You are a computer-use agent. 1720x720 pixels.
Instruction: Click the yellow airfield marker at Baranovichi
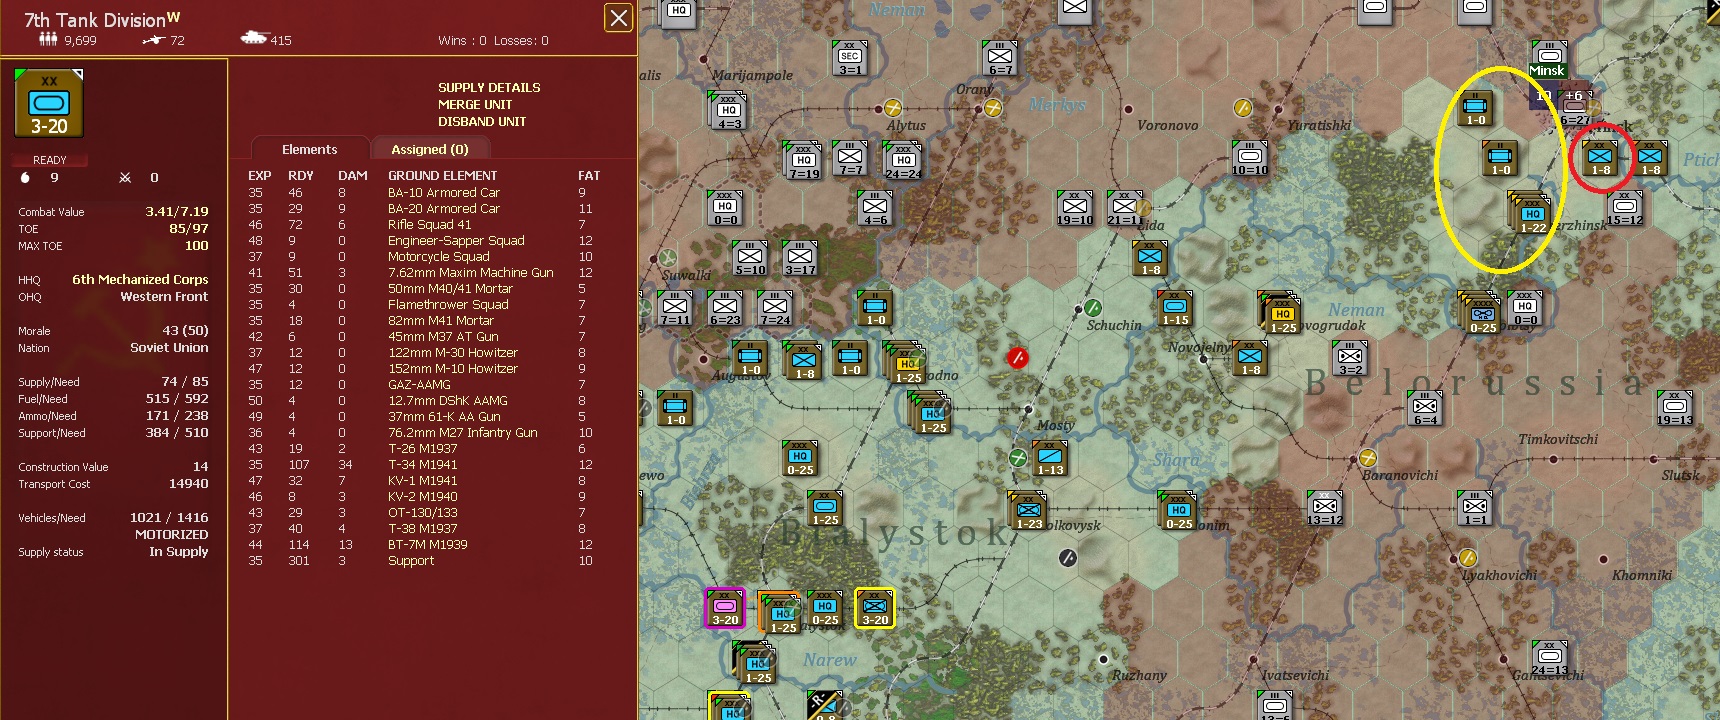coord(1368,458)
